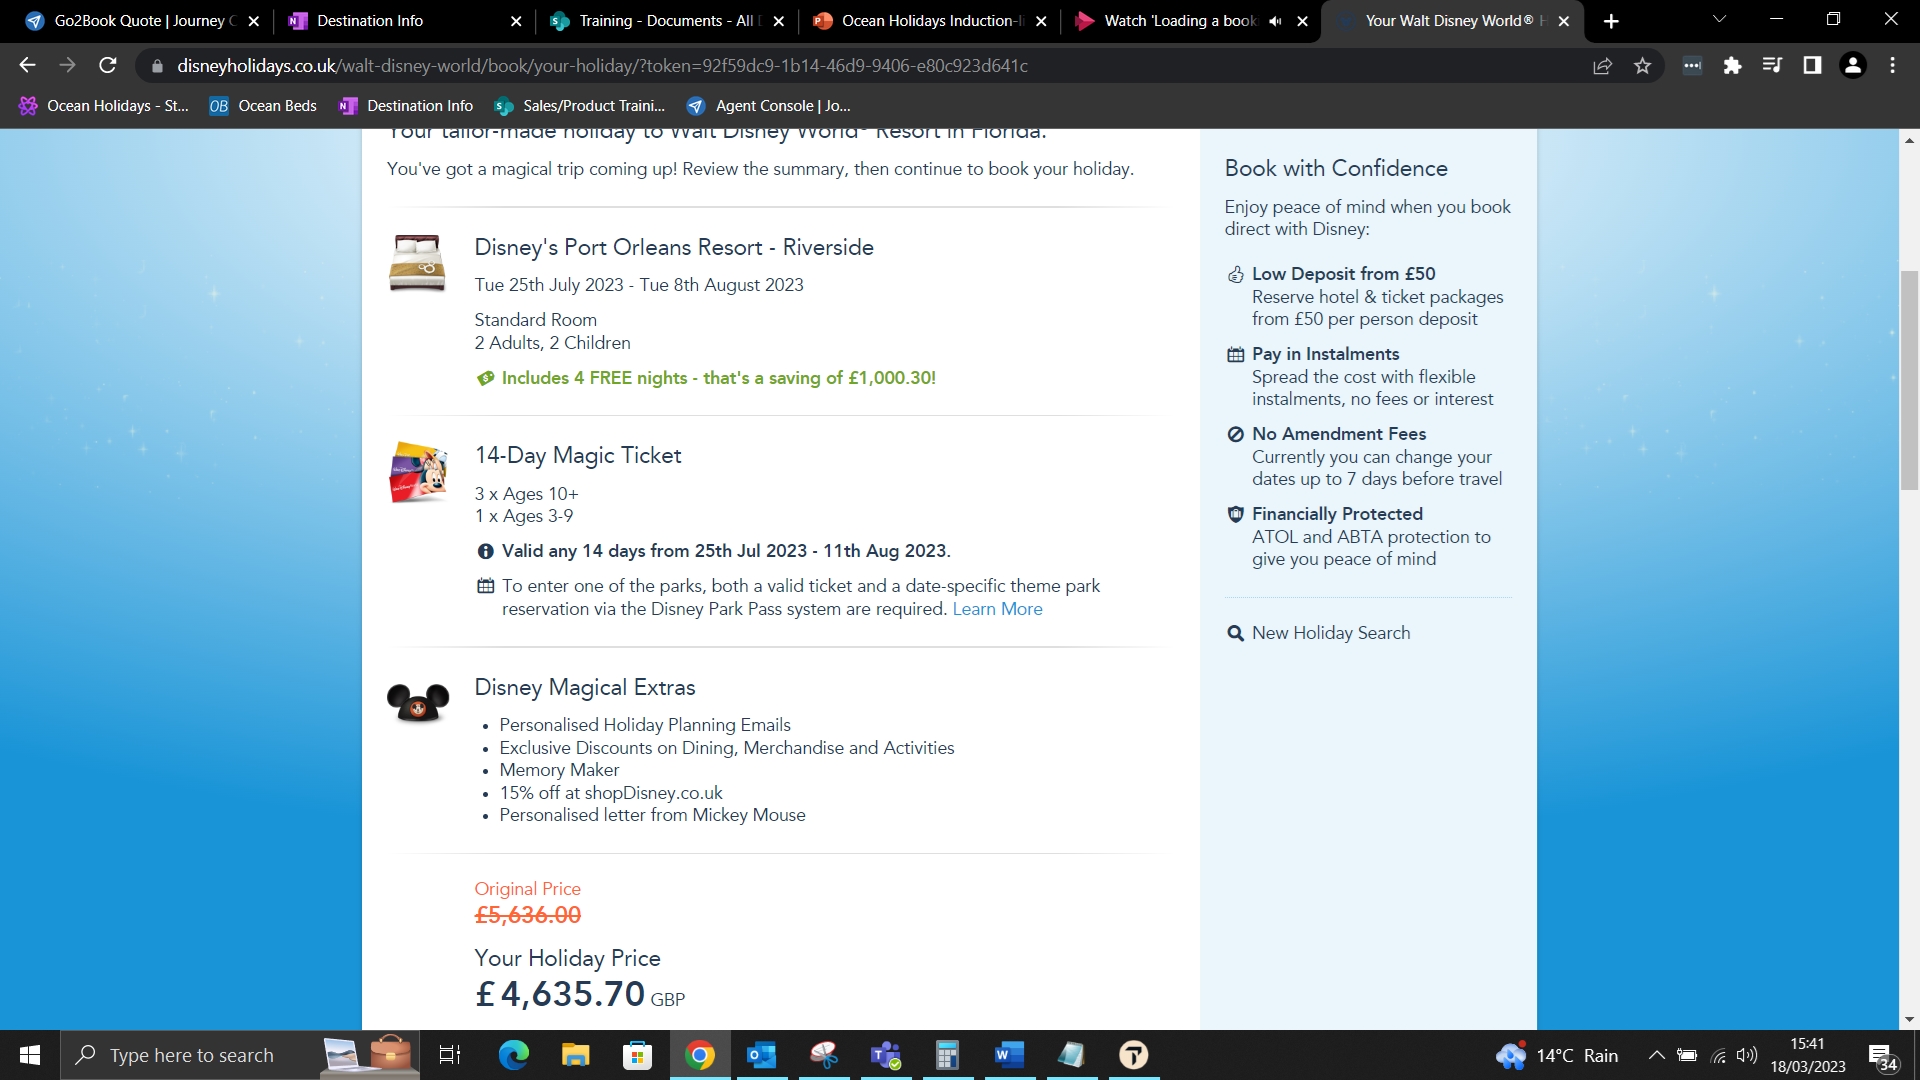The image size is (1920, 1080).
Task: Open the media control icon in toolbar
Action: coord(1772,66)
